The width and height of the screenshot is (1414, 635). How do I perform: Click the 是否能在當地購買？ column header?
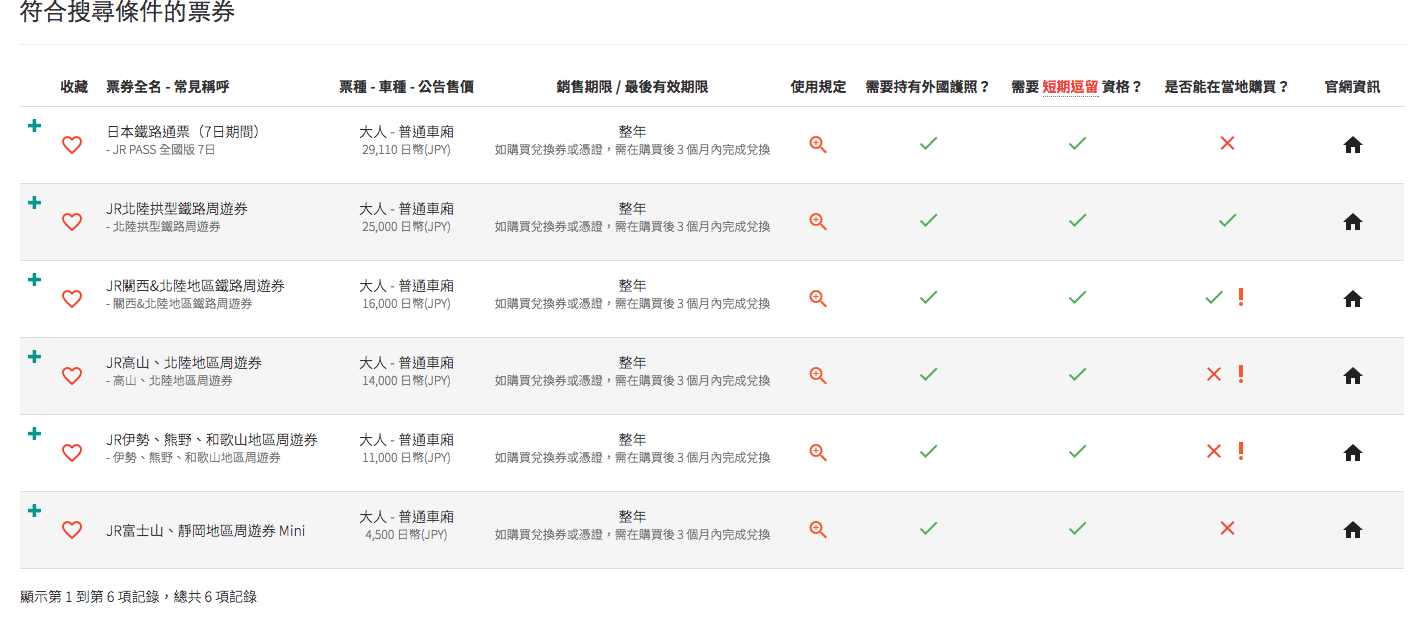1227,87
